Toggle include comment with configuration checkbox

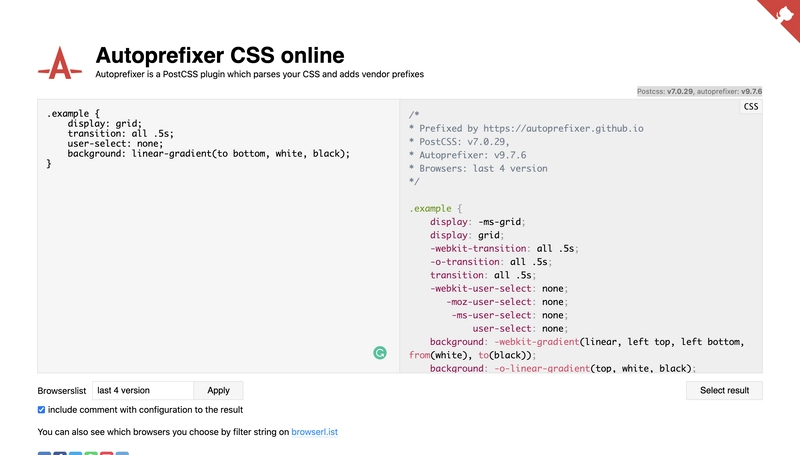[x=41, y=410]
